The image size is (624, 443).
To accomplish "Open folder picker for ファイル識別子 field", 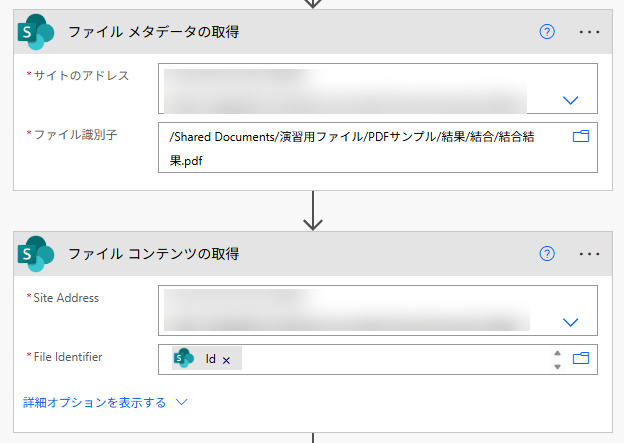I will tap(581, 137).
